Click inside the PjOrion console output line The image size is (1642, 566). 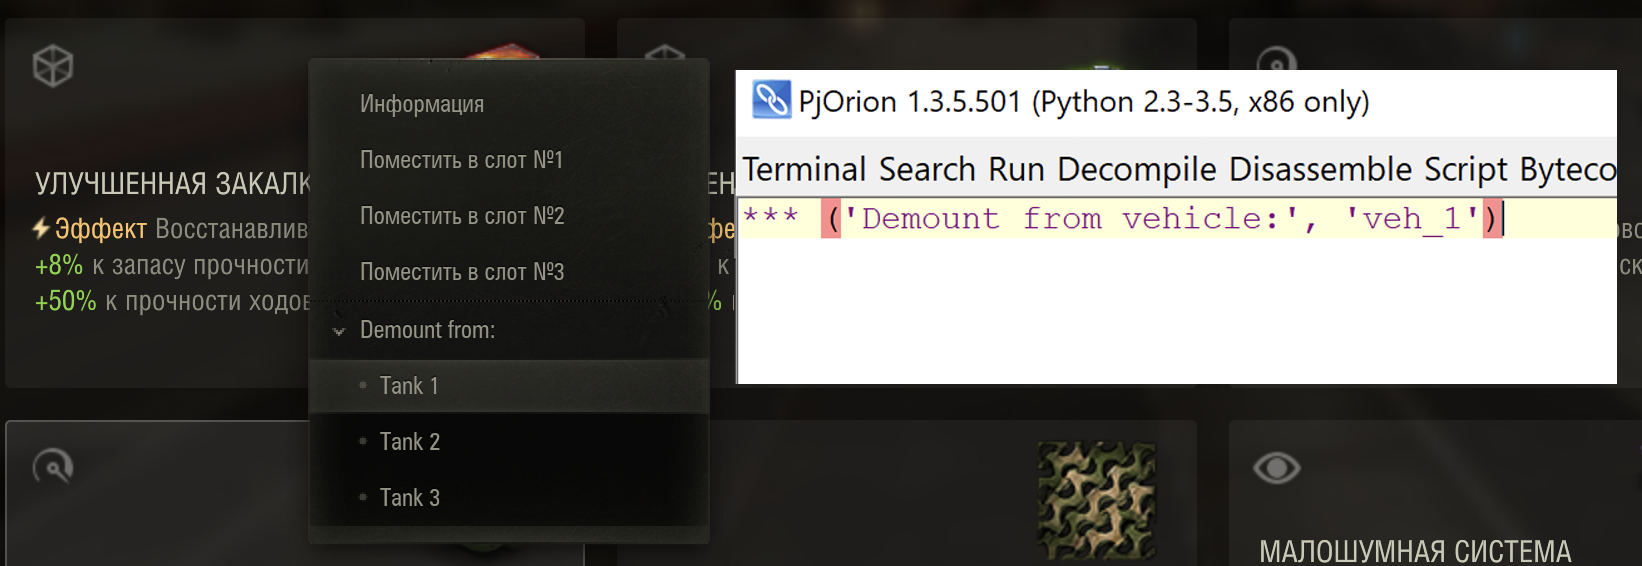[x=1176, y=218]
